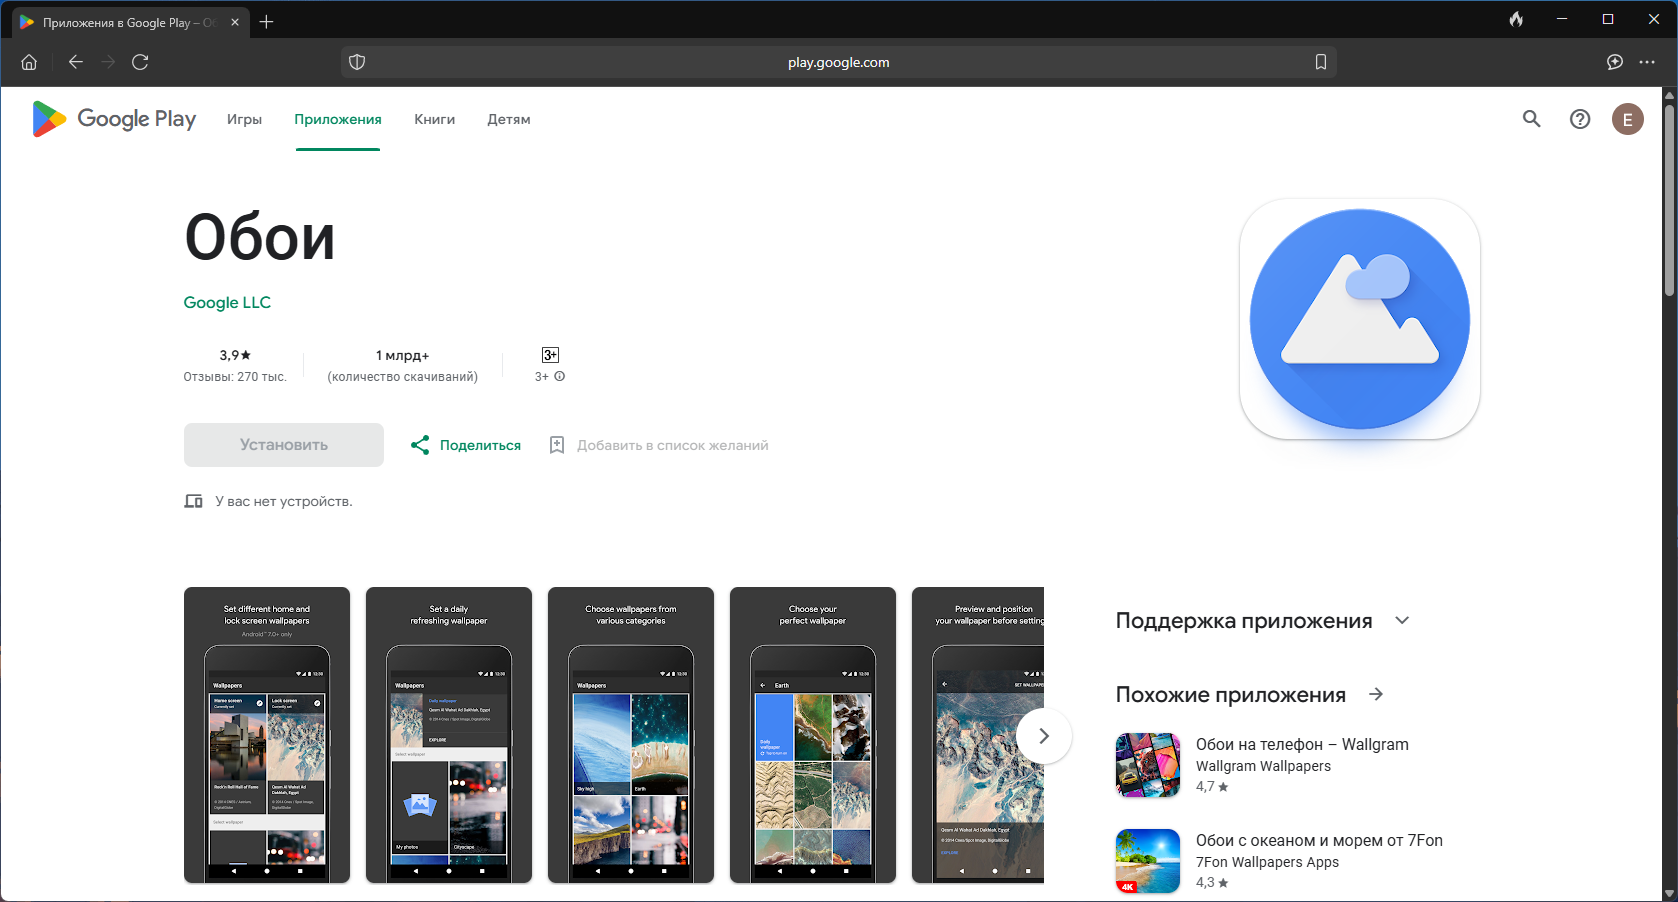Click the 'Похожие приложения' heading
1678x902 pixels.
click(x=1231, y=694)
